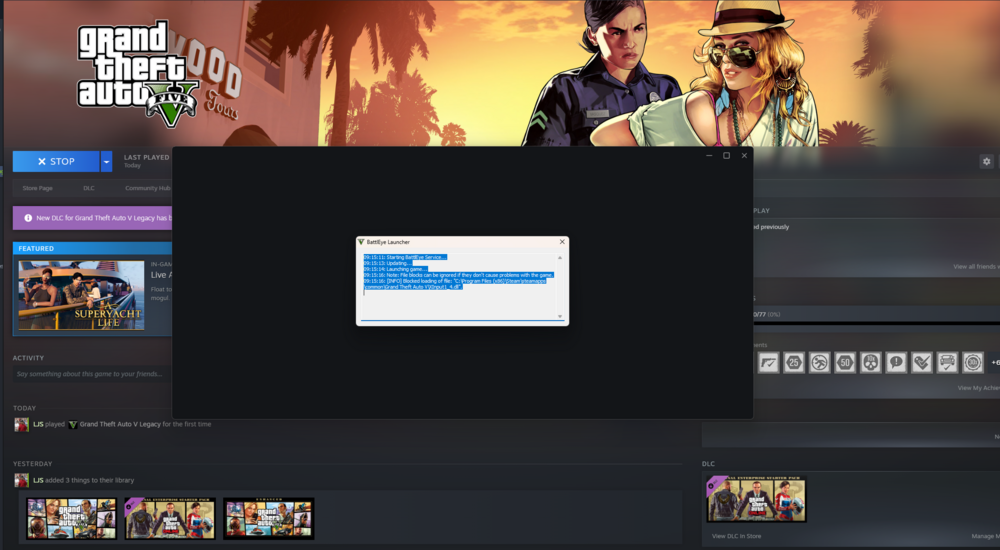
Task: Open the Community Hub tab
Action: tap(147, 188)
